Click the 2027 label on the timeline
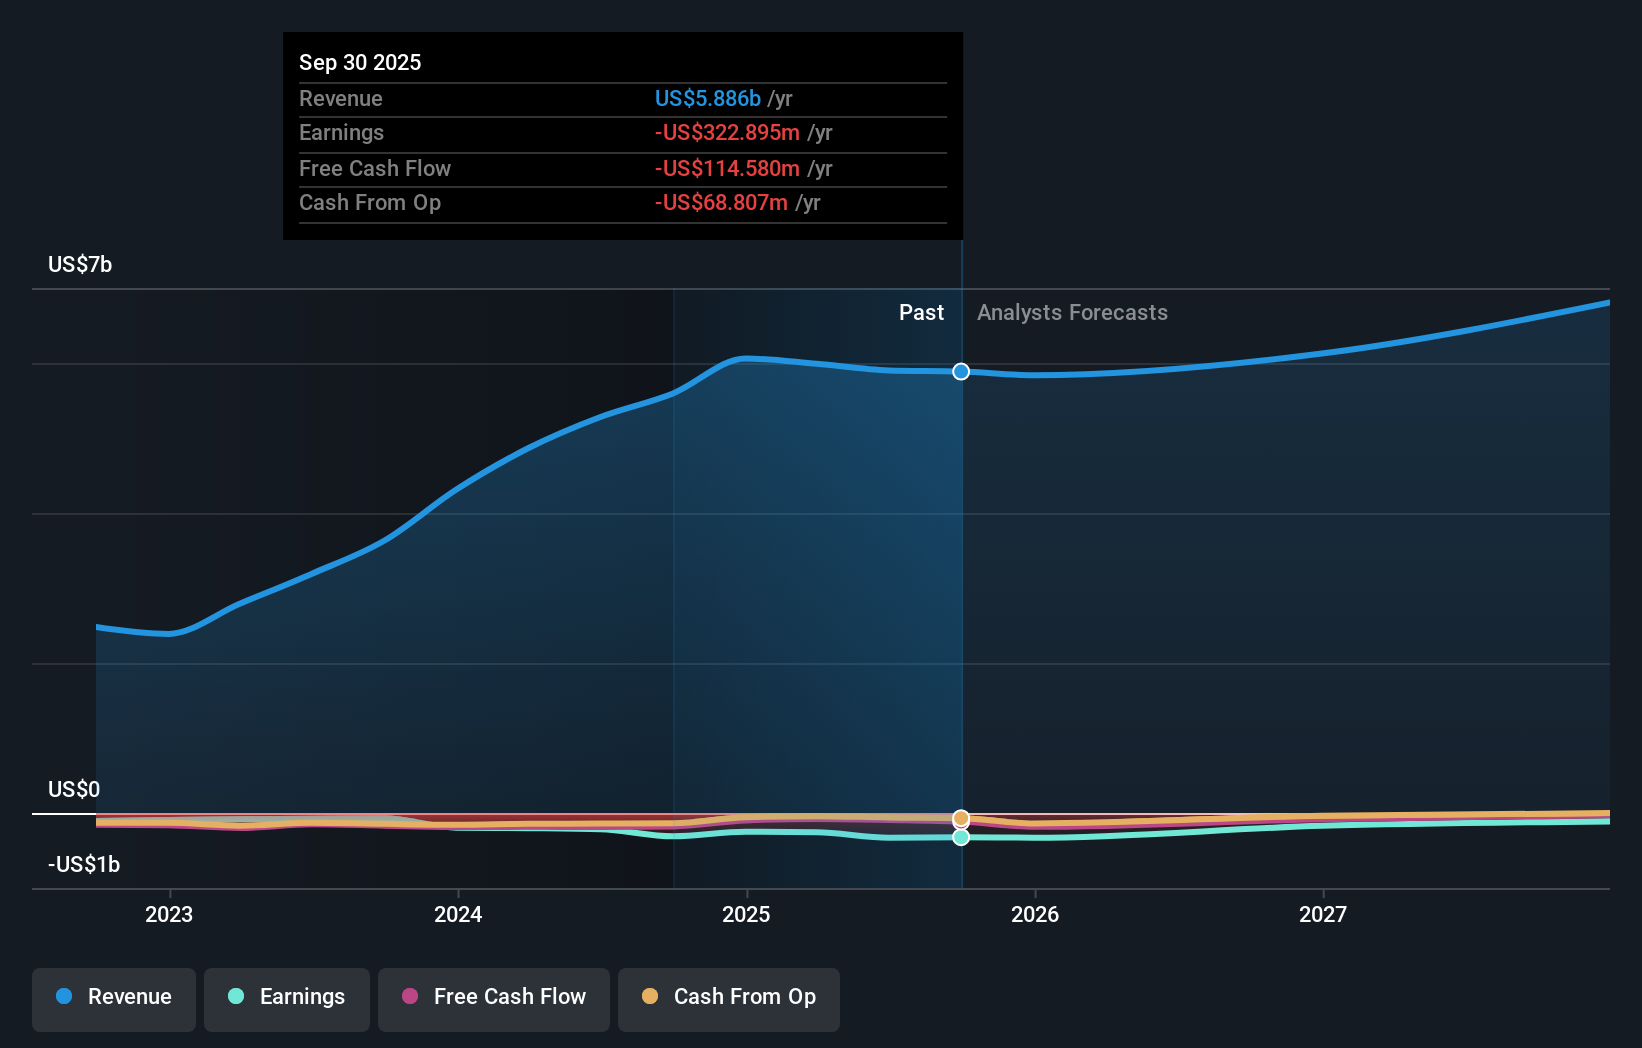Viewport: 1642px width, 1048px height. [1322, 914]
